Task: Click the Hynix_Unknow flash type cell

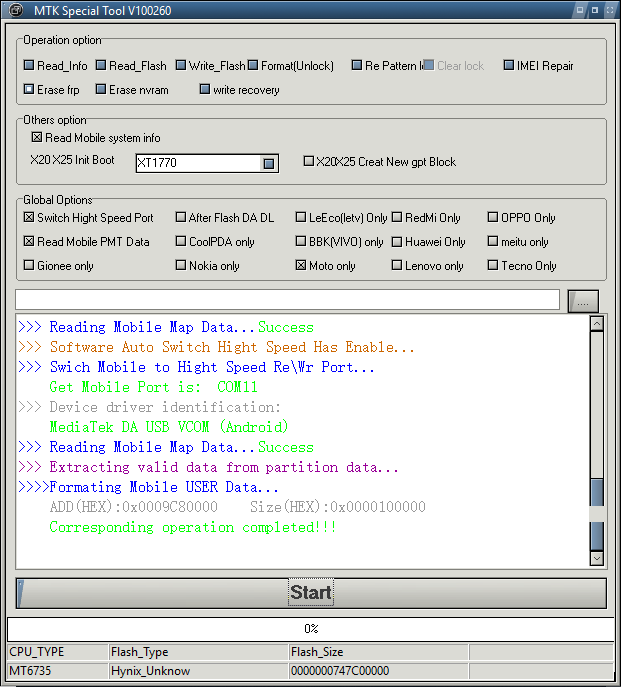Action: point(198,671)
